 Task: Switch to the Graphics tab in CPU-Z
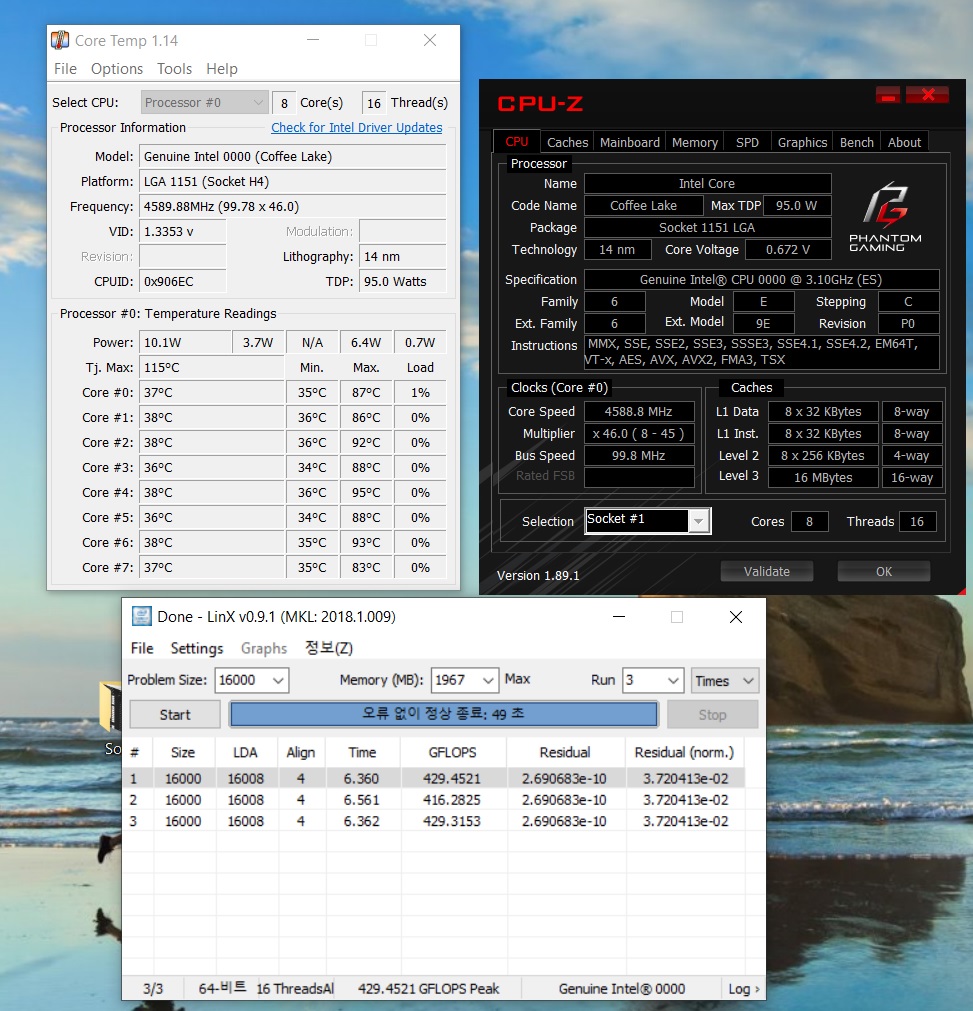[802, 142]
